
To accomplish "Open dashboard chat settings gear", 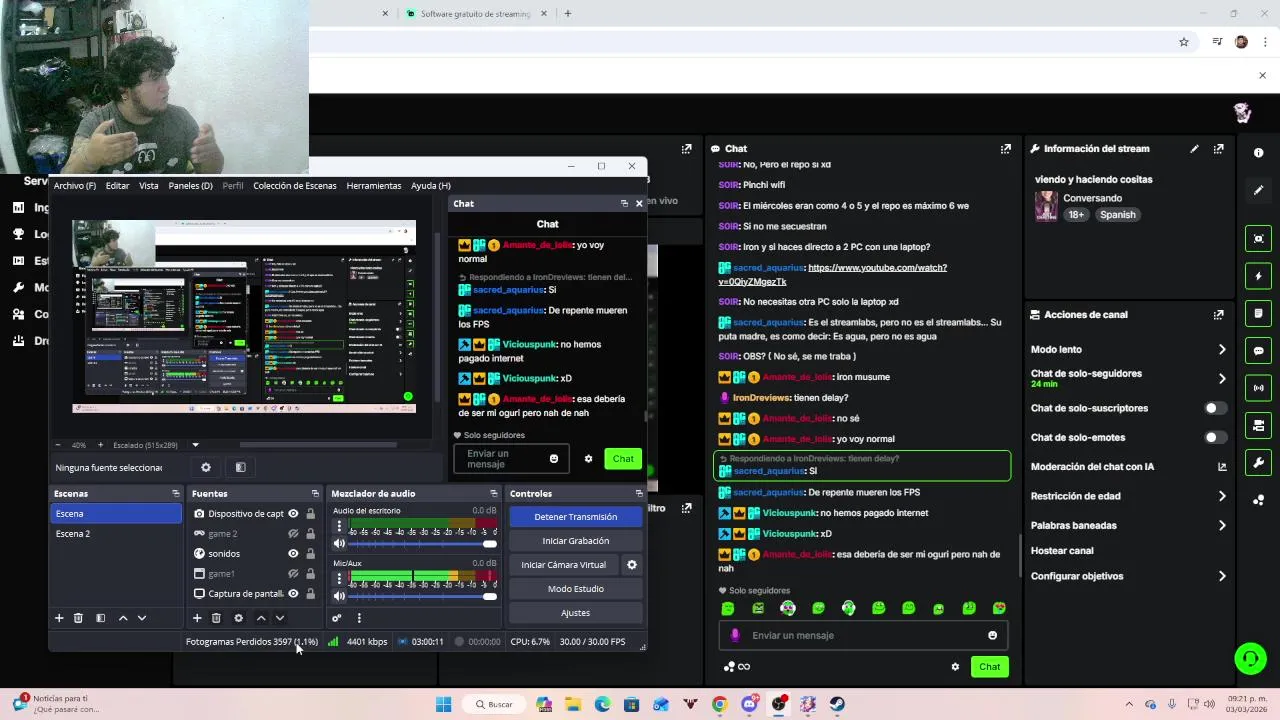I will point(955,667).
